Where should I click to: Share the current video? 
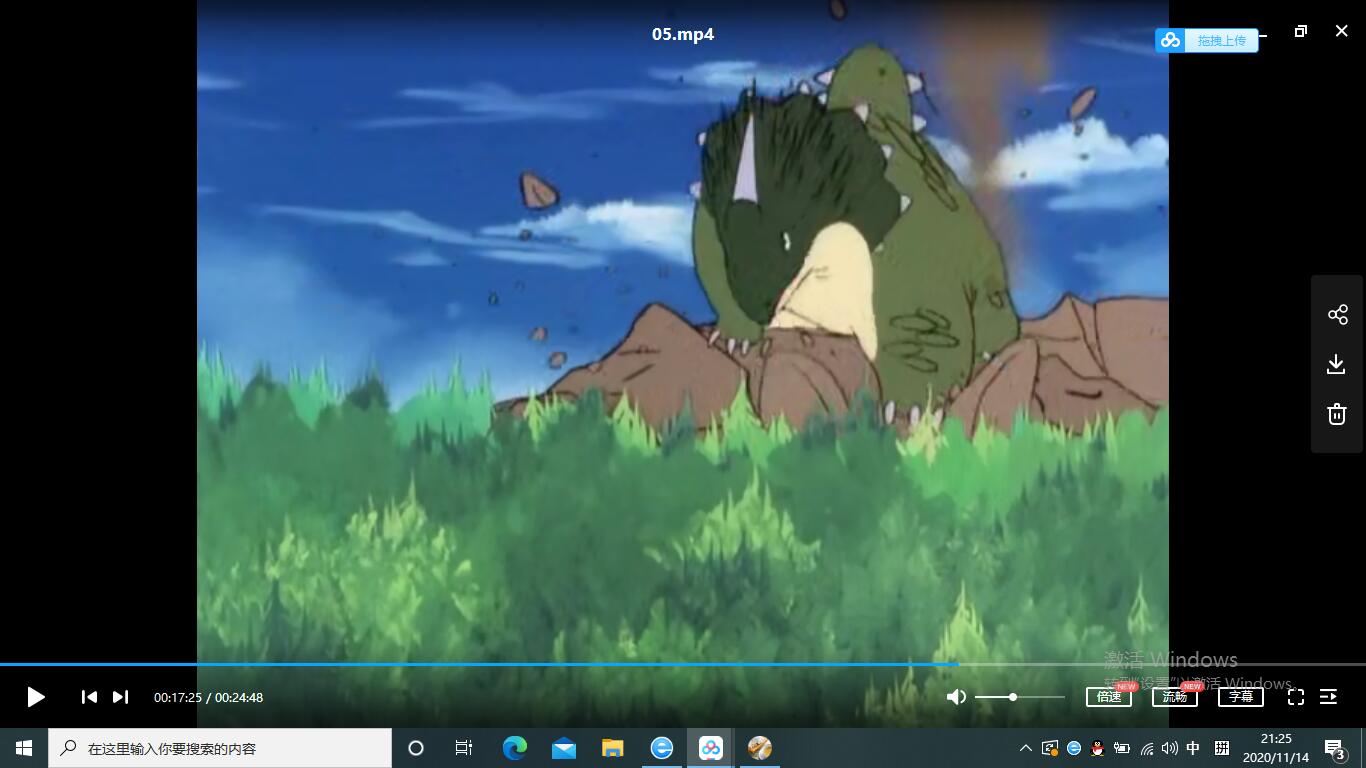coord(1337,315)
